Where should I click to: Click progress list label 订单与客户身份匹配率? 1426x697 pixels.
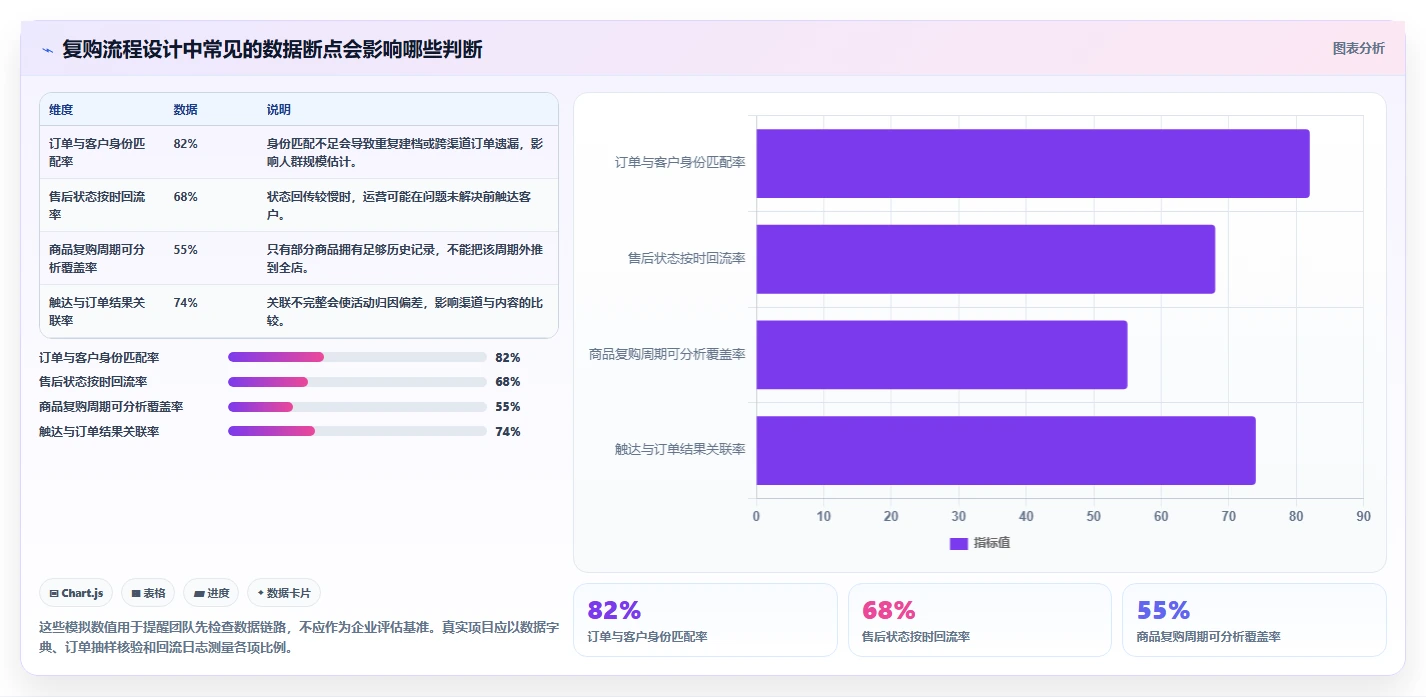click(99, 357)
